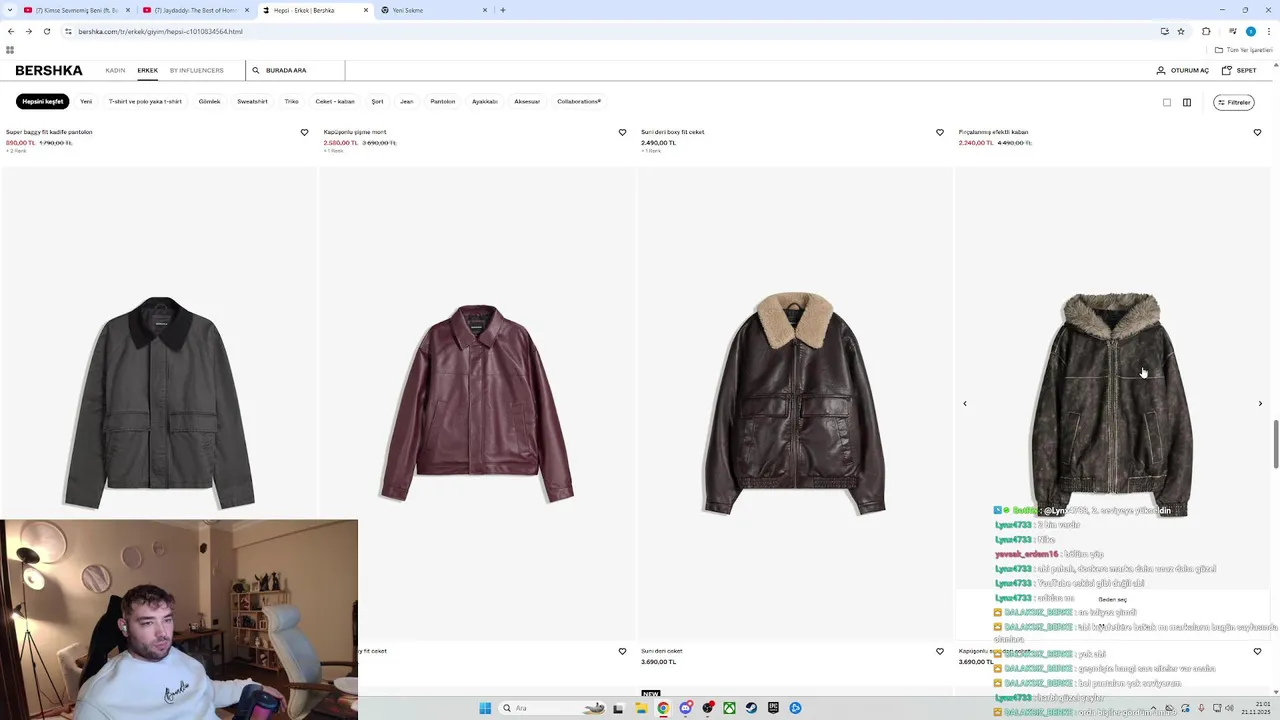Switch to the Yeni Sekme tab

coord(434,10)
